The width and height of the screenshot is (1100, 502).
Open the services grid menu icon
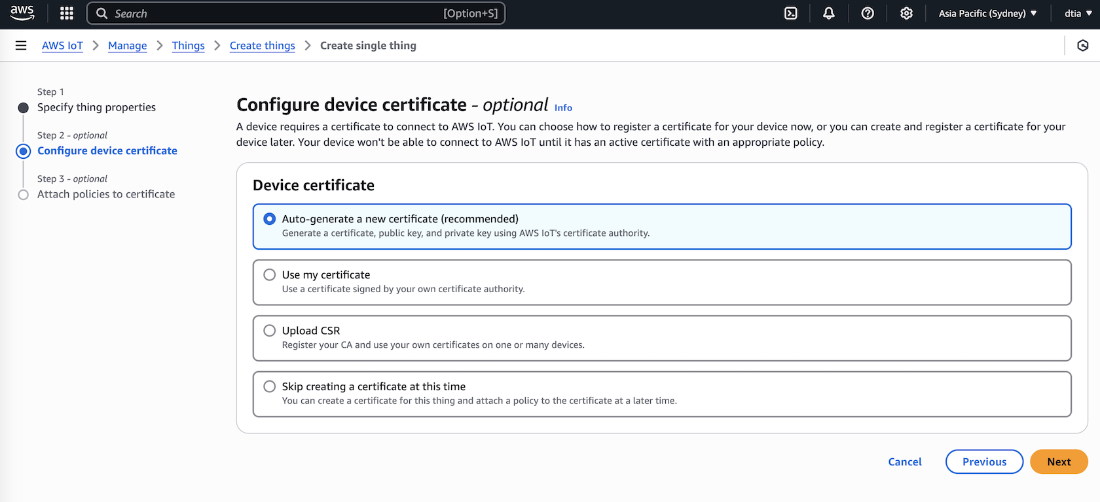pos(66,13)
